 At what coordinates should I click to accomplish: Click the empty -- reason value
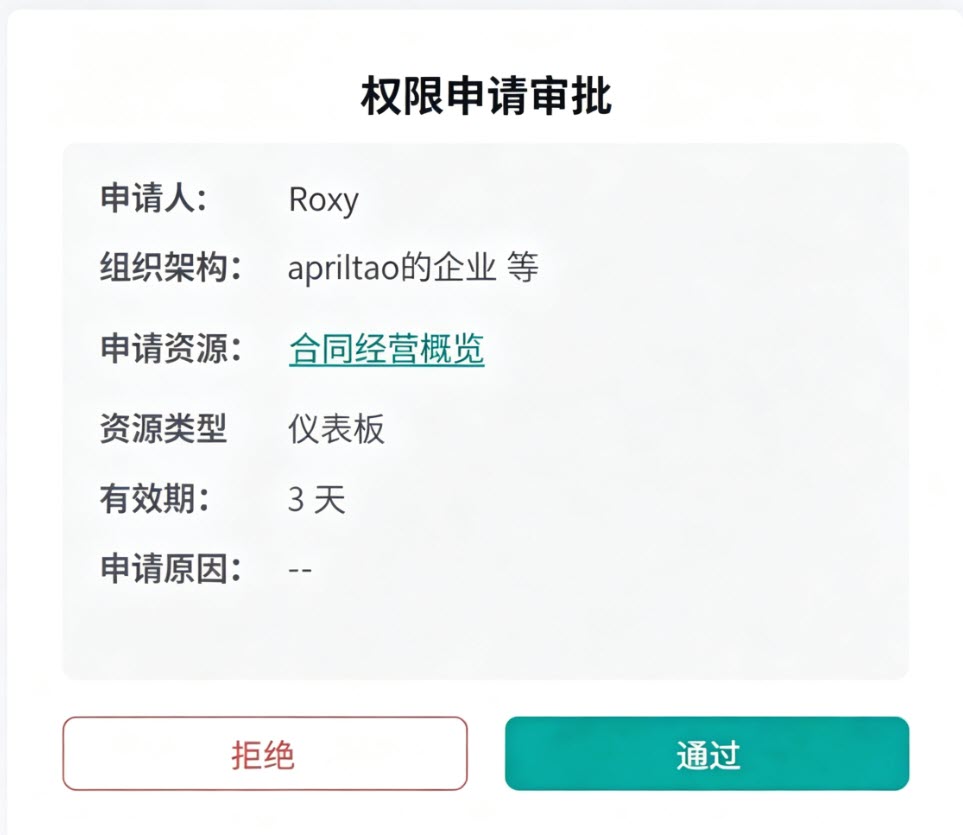(300, 570)
